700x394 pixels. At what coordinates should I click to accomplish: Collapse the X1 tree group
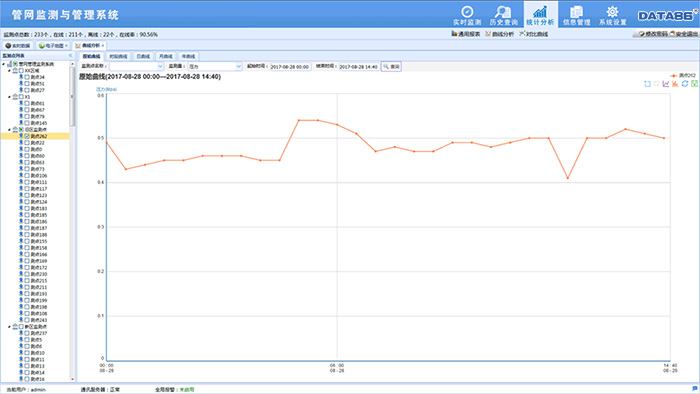tap(9, 97)
